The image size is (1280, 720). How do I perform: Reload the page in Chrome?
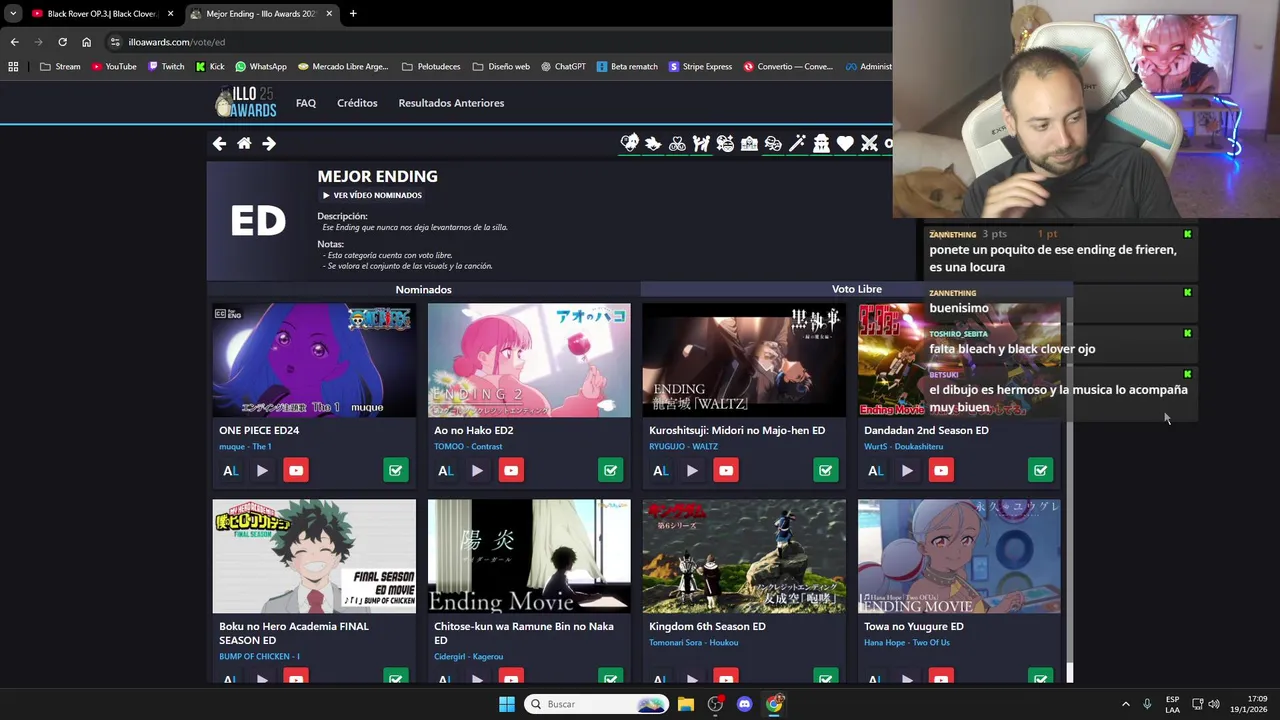[62, 42]
